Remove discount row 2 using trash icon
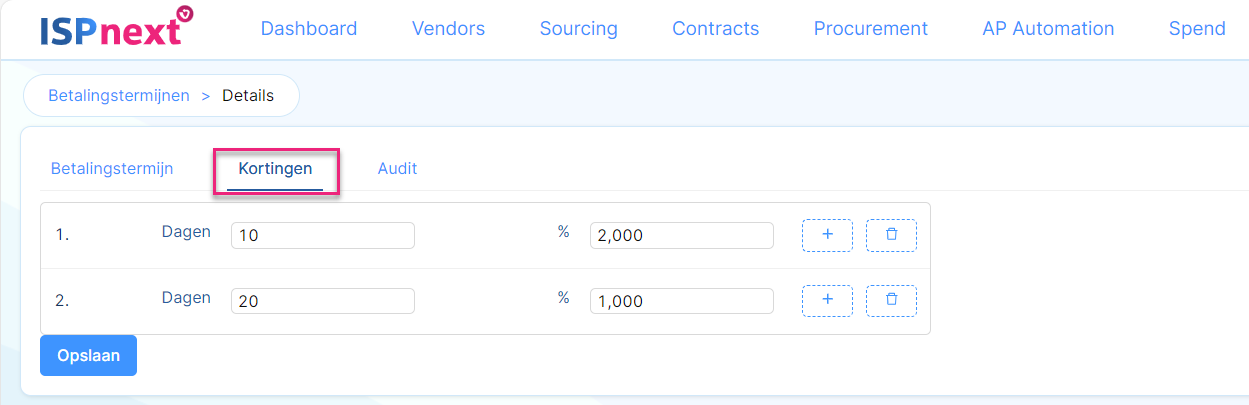 point(891,300)
